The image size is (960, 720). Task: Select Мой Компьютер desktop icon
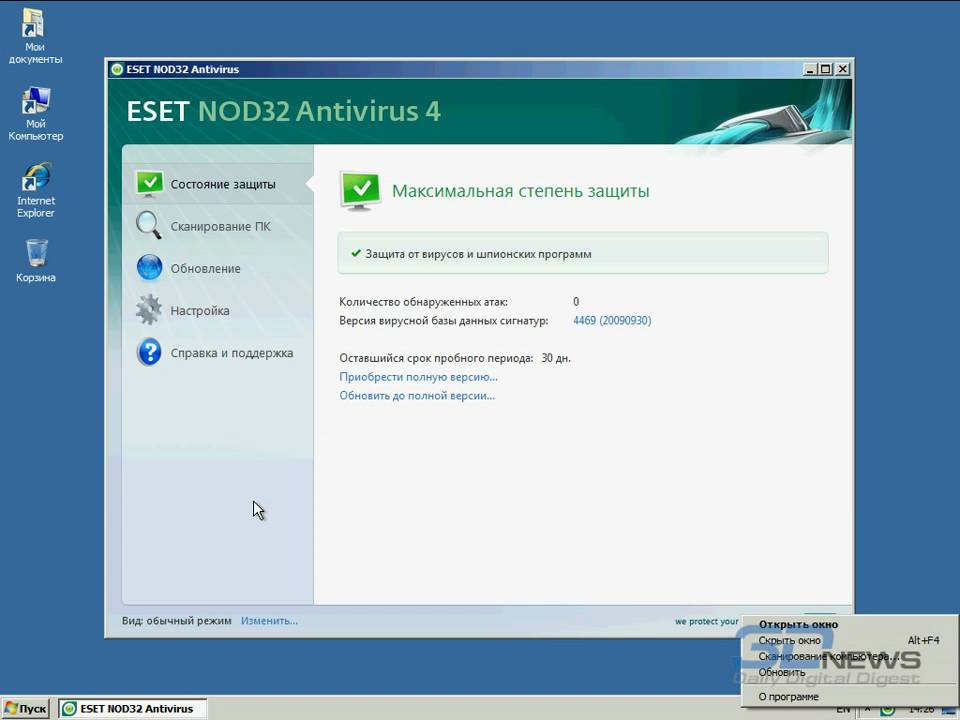tap(36, 114)
